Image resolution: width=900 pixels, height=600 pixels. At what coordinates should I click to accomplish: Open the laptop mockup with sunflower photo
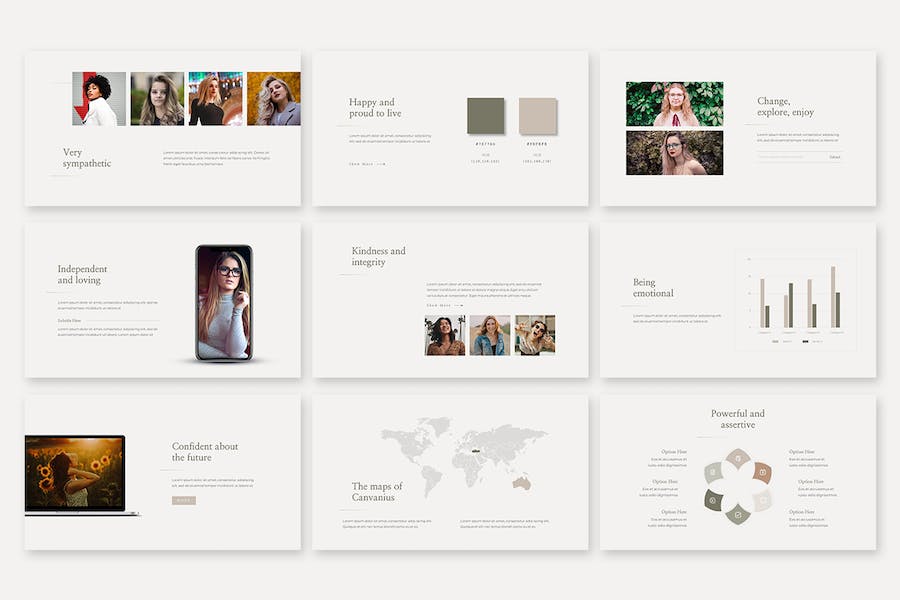76,474
